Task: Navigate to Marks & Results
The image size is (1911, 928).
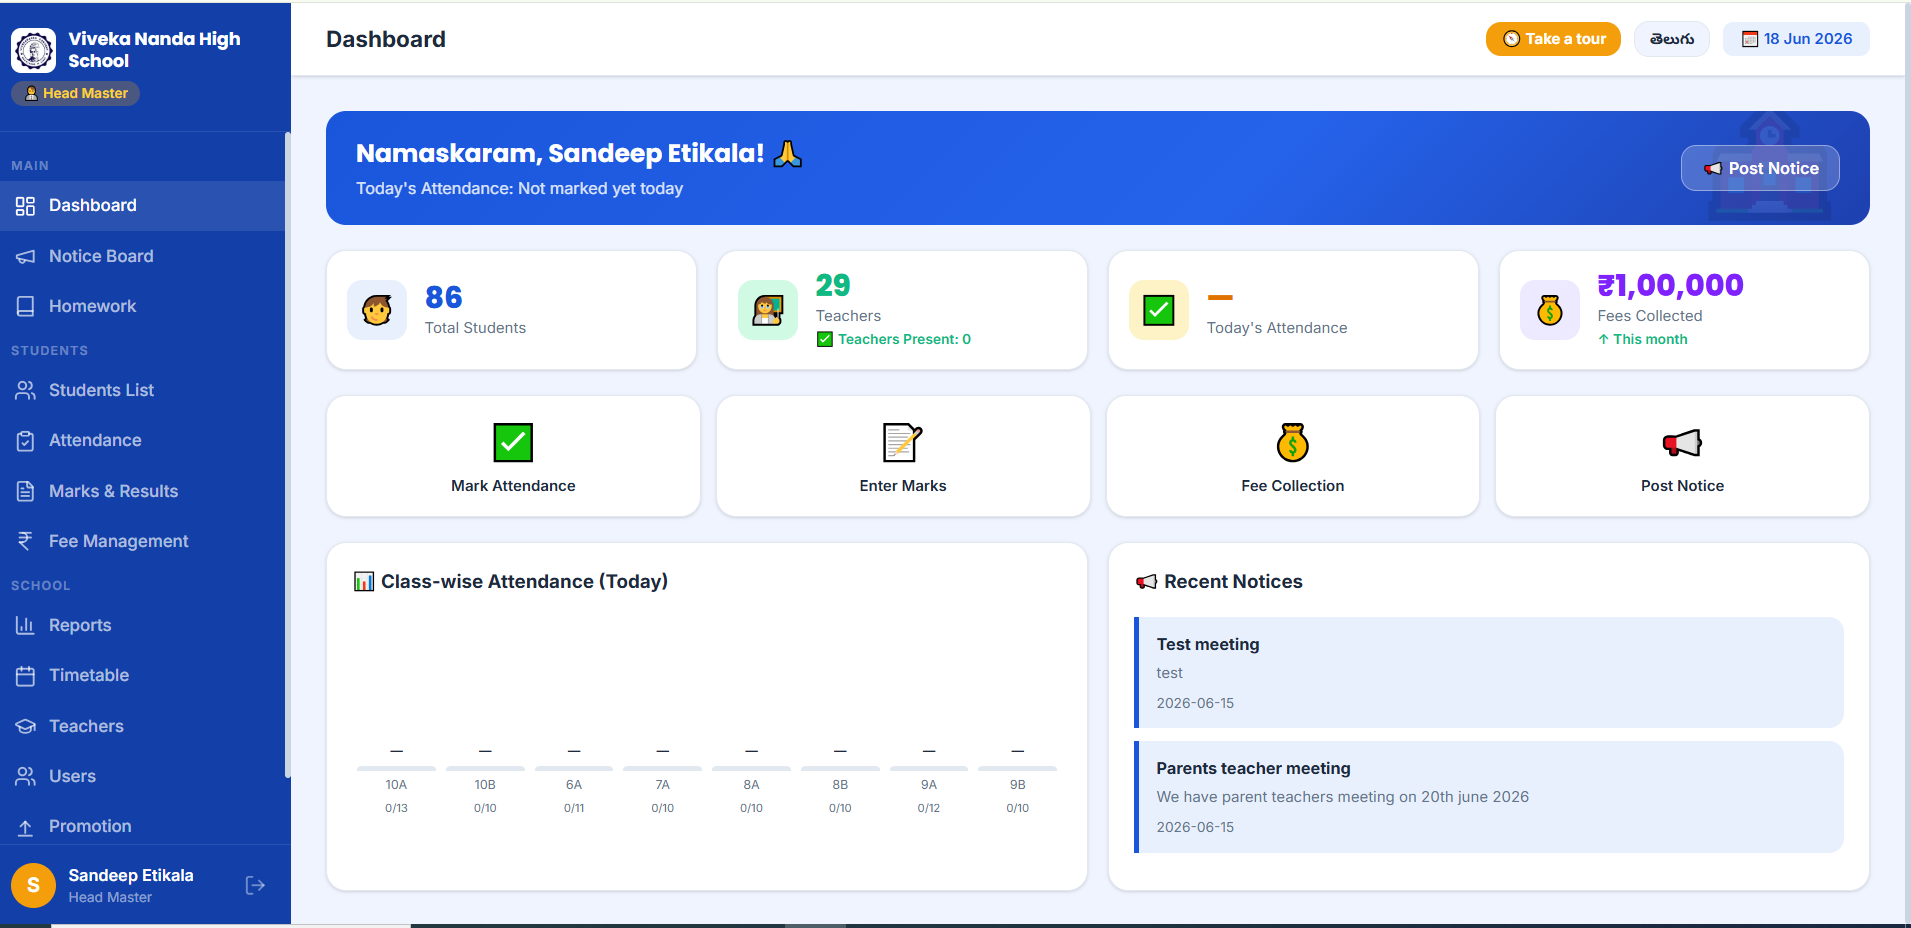Action: click(142, 492)
